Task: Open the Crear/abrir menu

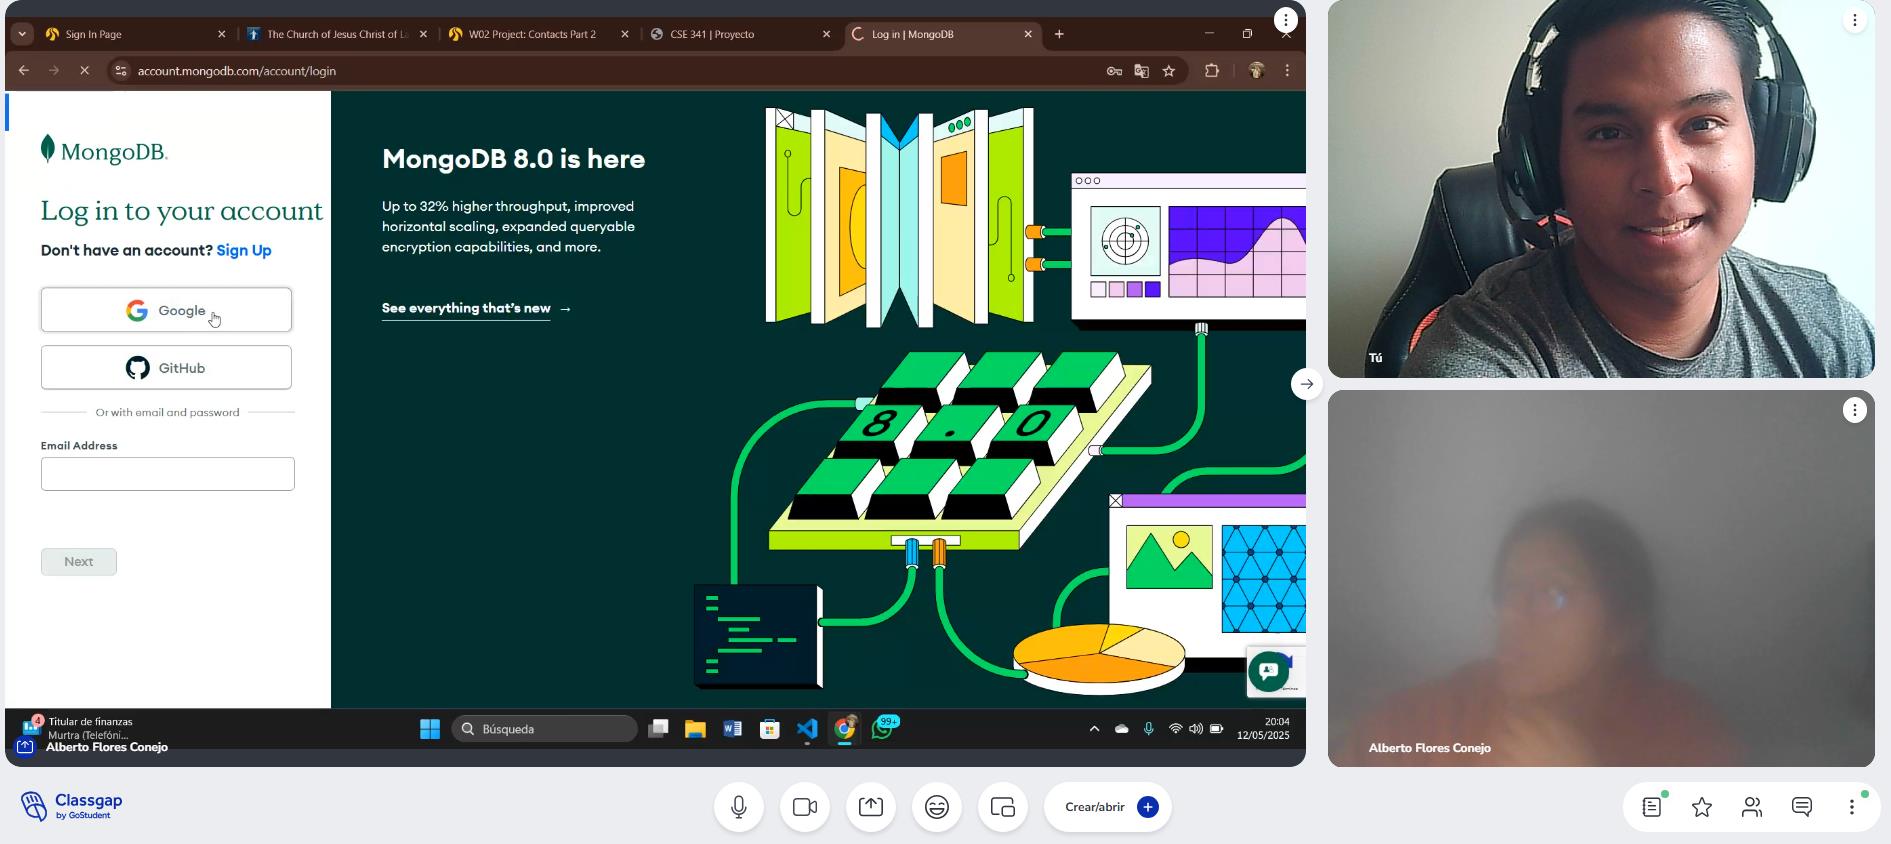Action: [x=1108, y=807]
